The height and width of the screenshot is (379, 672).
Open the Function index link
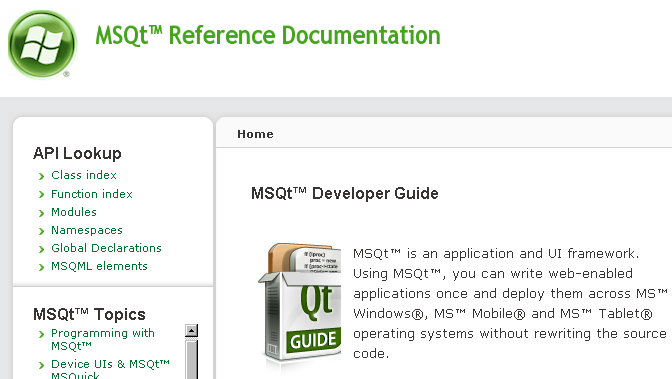click(92, 194)
